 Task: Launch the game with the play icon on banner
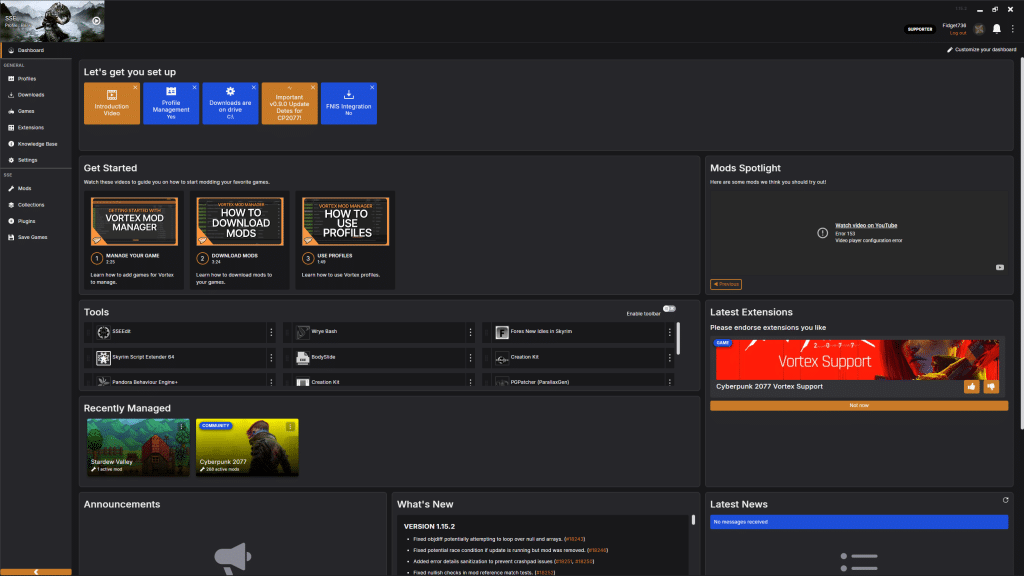pos(96,21)
